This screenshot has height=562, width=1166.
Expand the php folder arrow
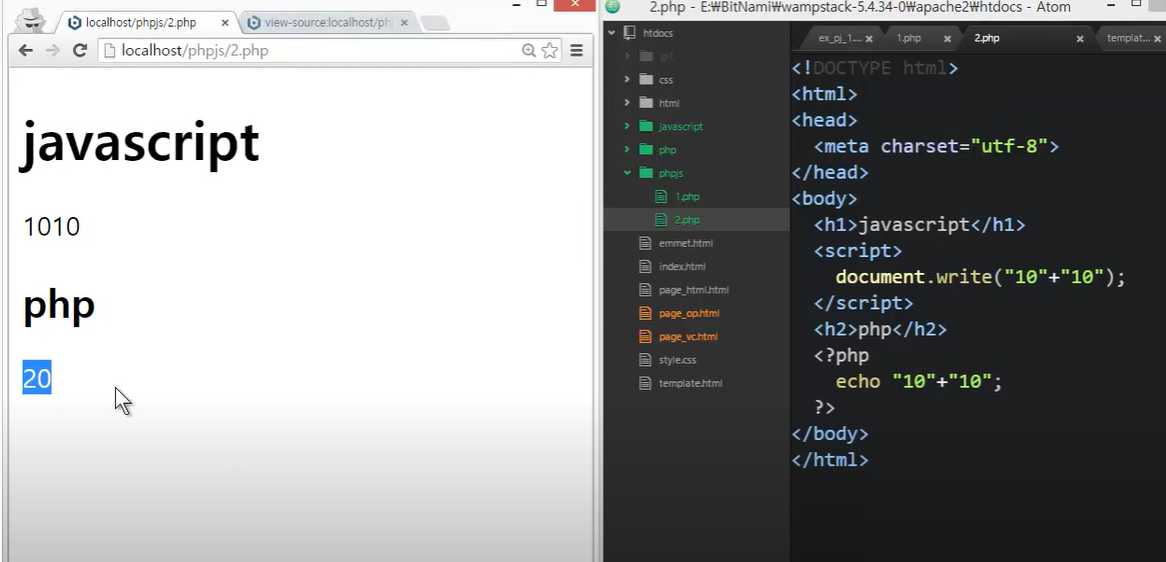click(627, 149)
